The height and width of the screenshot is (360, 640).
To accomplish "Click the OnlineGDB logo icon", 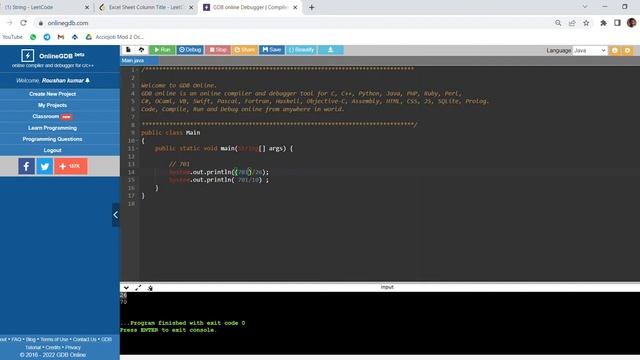I will click(28, 55).
